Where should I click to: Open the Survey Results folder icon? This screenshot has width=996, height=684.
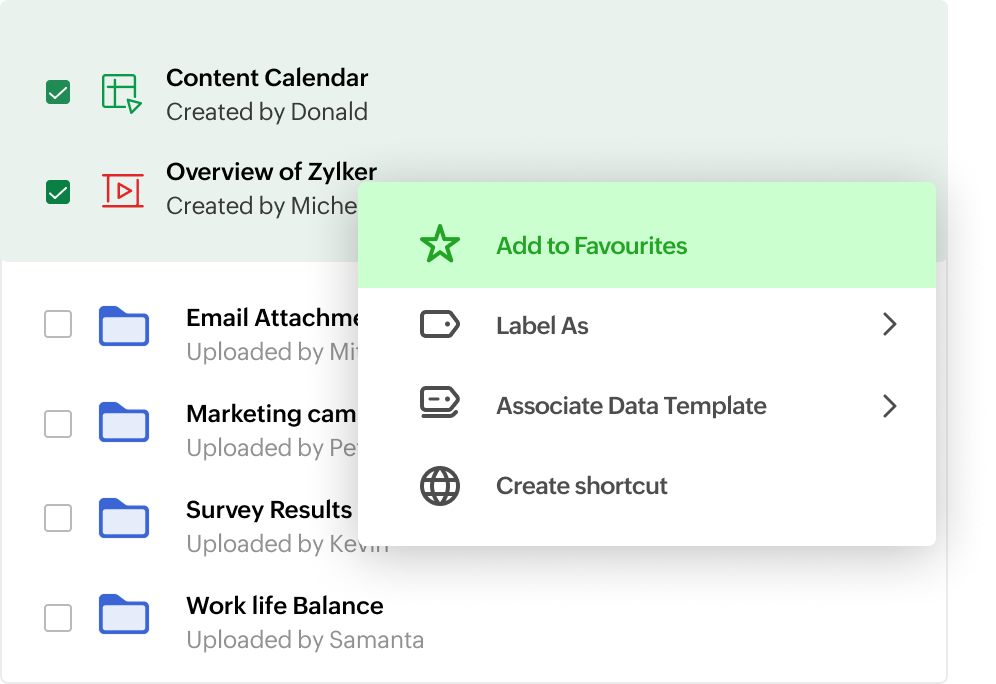coord(124,518)
